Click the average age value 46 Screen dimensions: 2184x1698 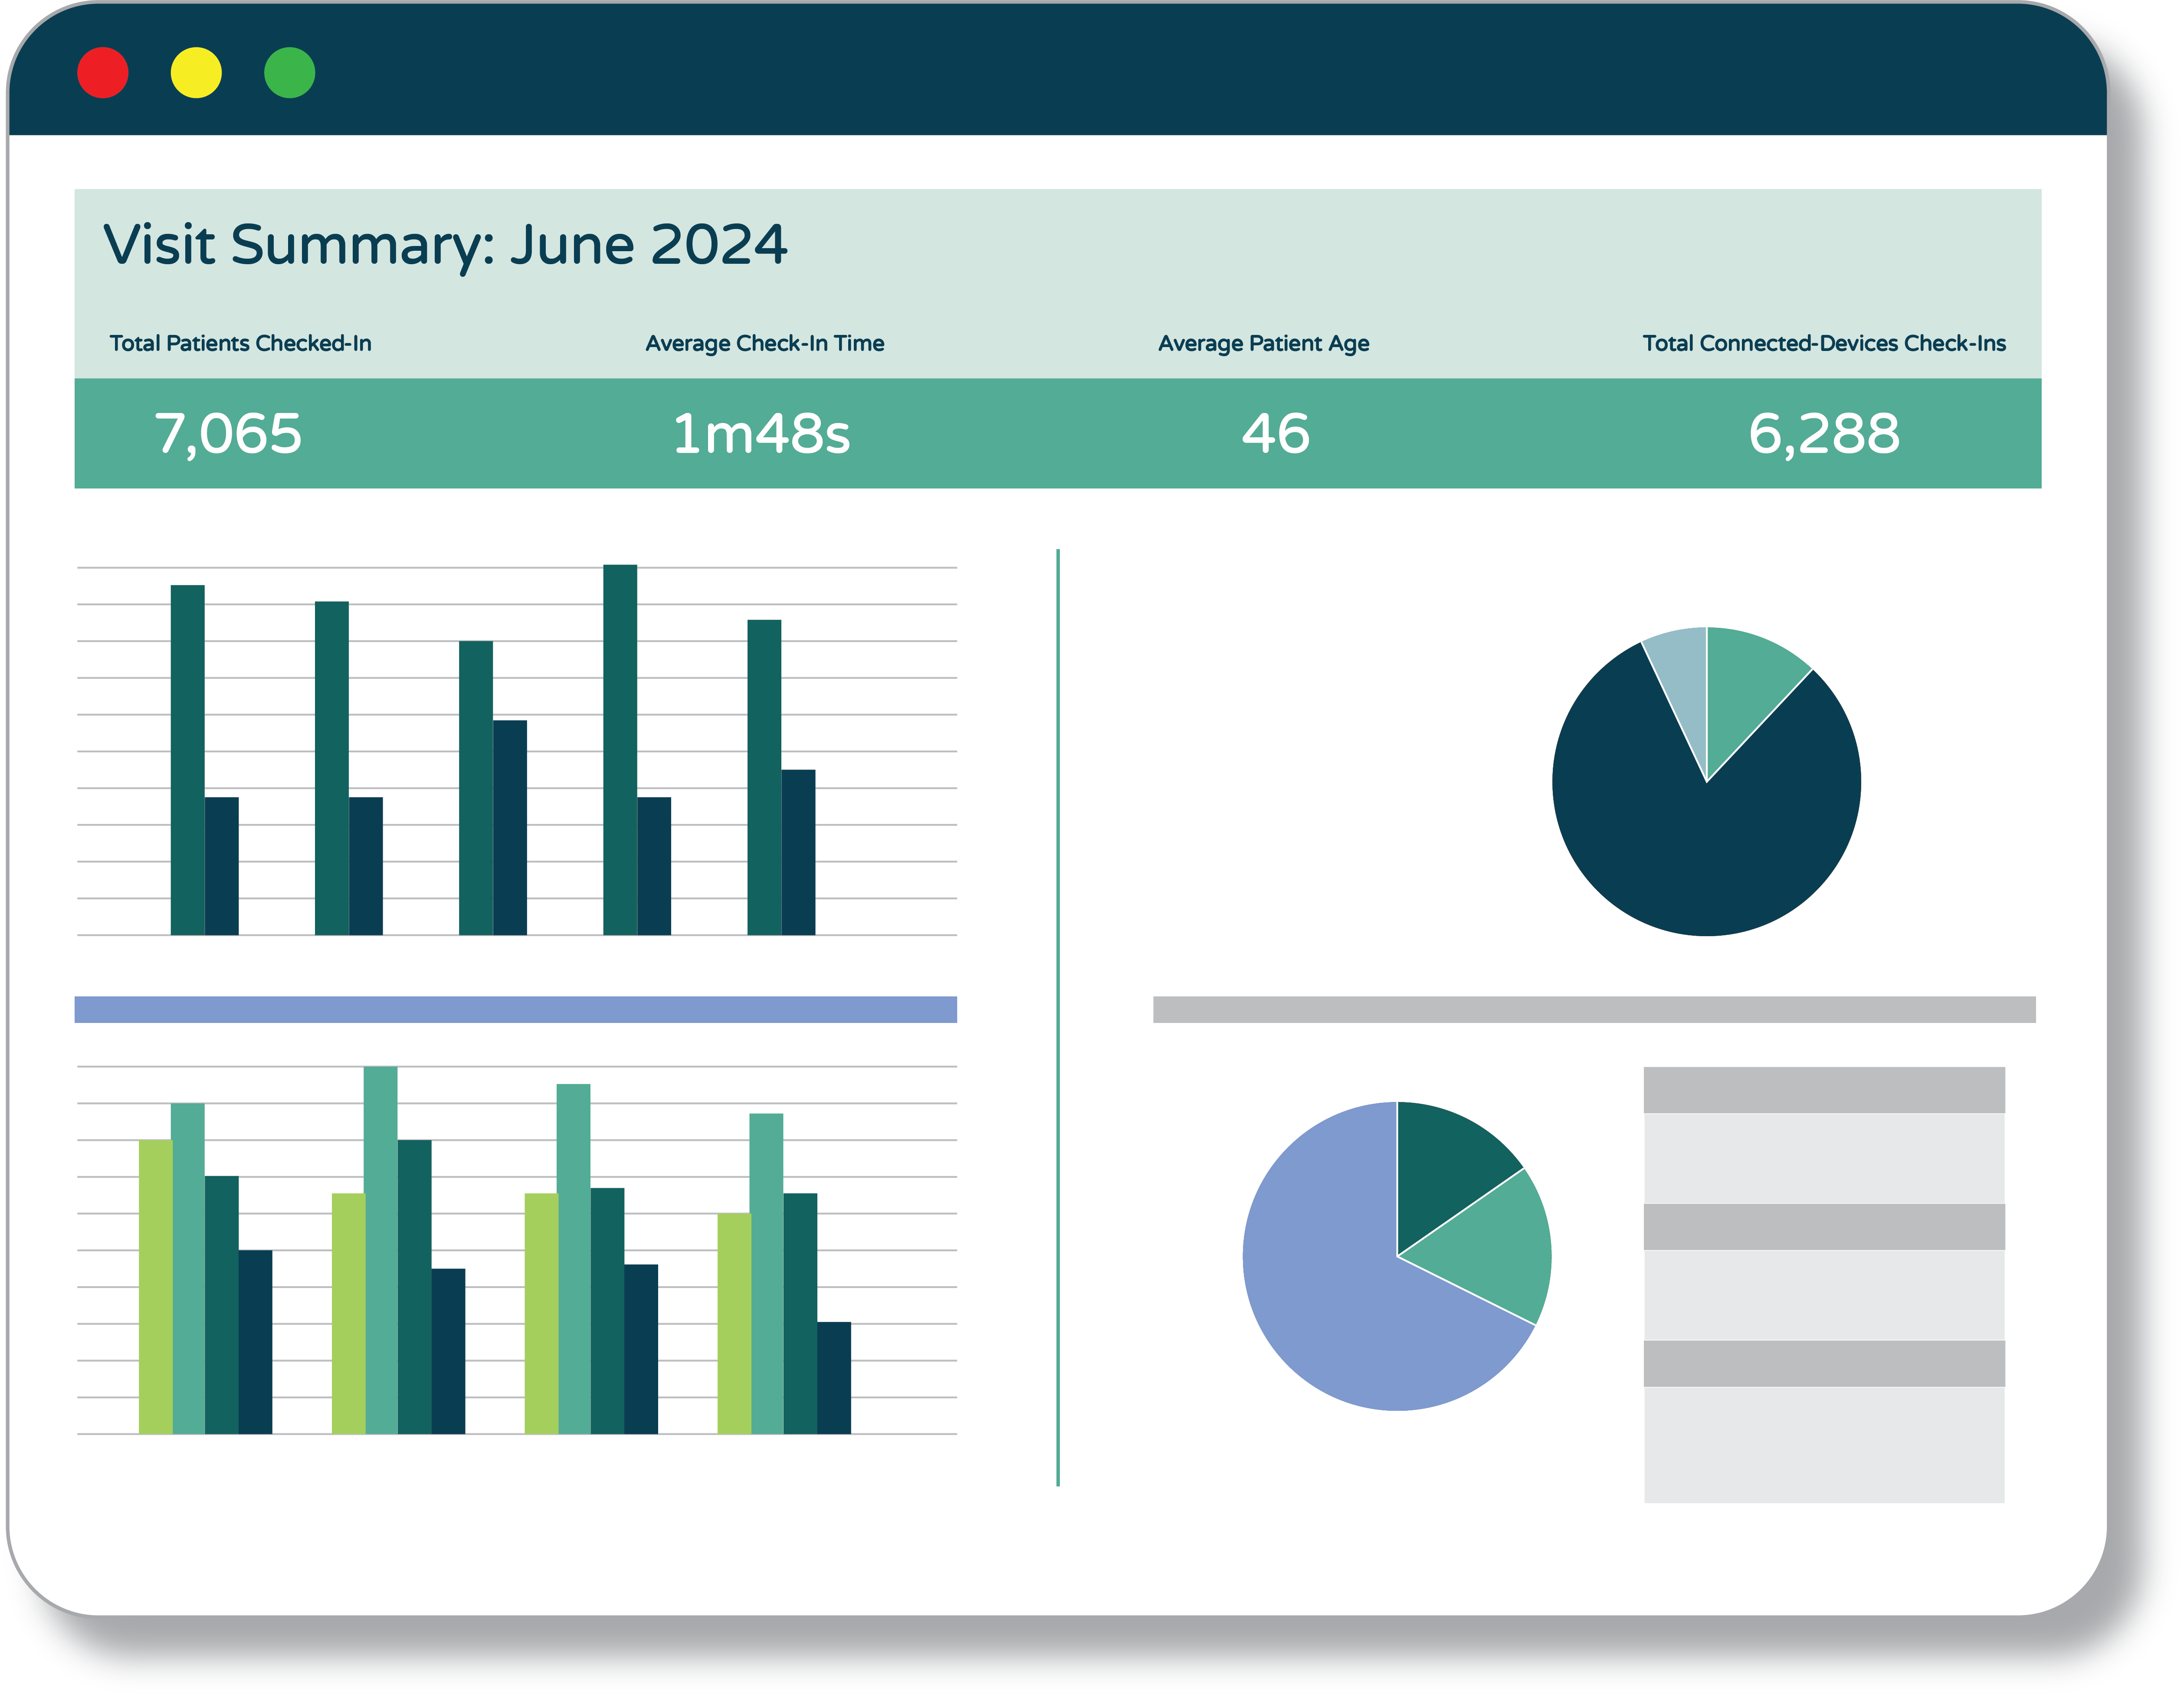click(1275, 434)
